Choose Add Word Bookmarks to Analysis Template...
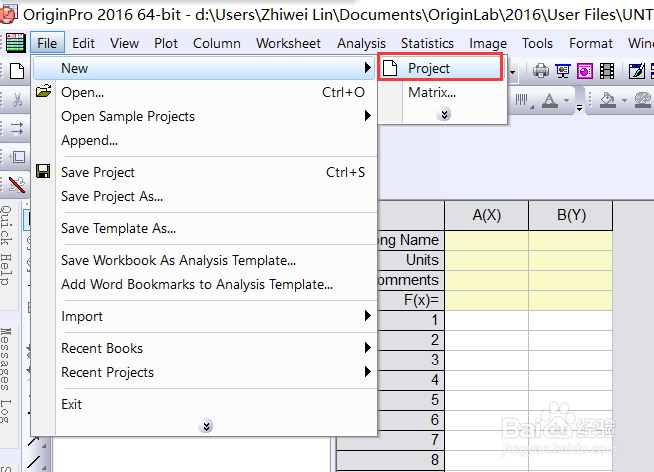Image resolution: width=654 pixels, height=472 pixels. (x=204, y=284)
